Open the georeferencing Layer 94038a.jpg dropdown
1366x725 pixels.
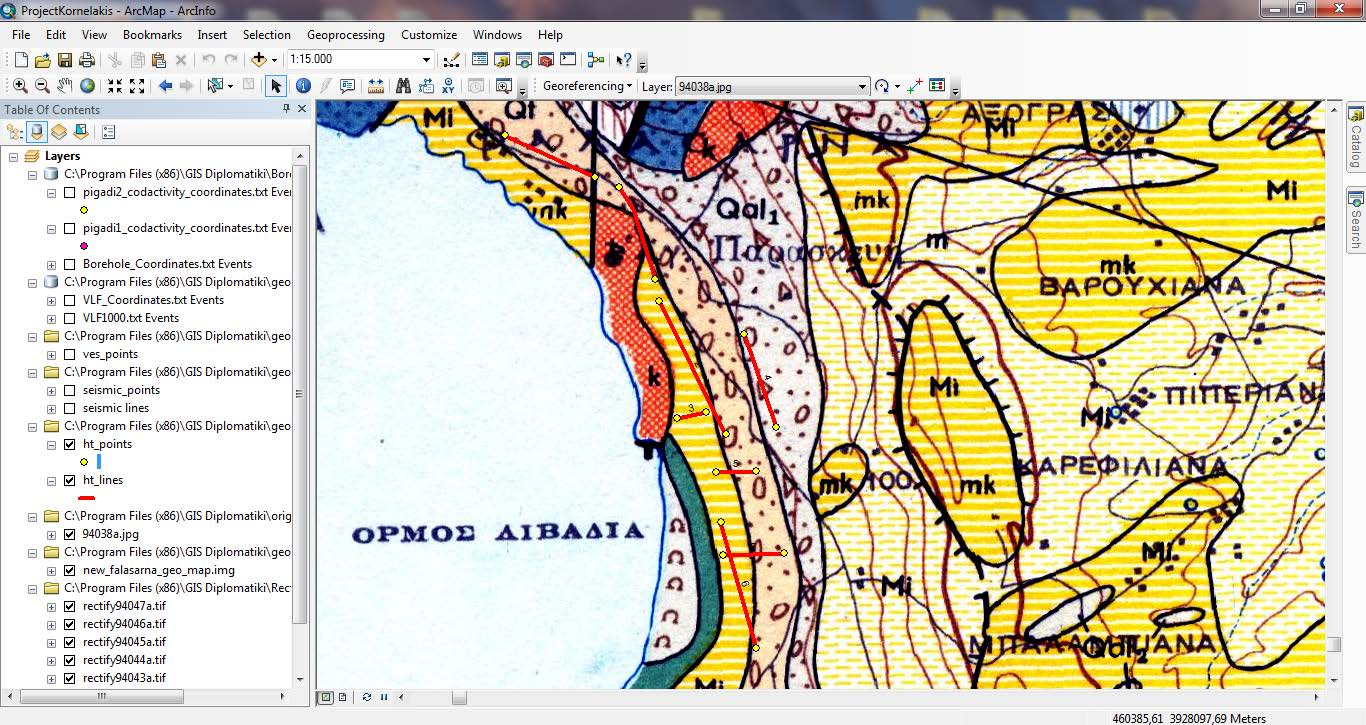coord(862,87)
